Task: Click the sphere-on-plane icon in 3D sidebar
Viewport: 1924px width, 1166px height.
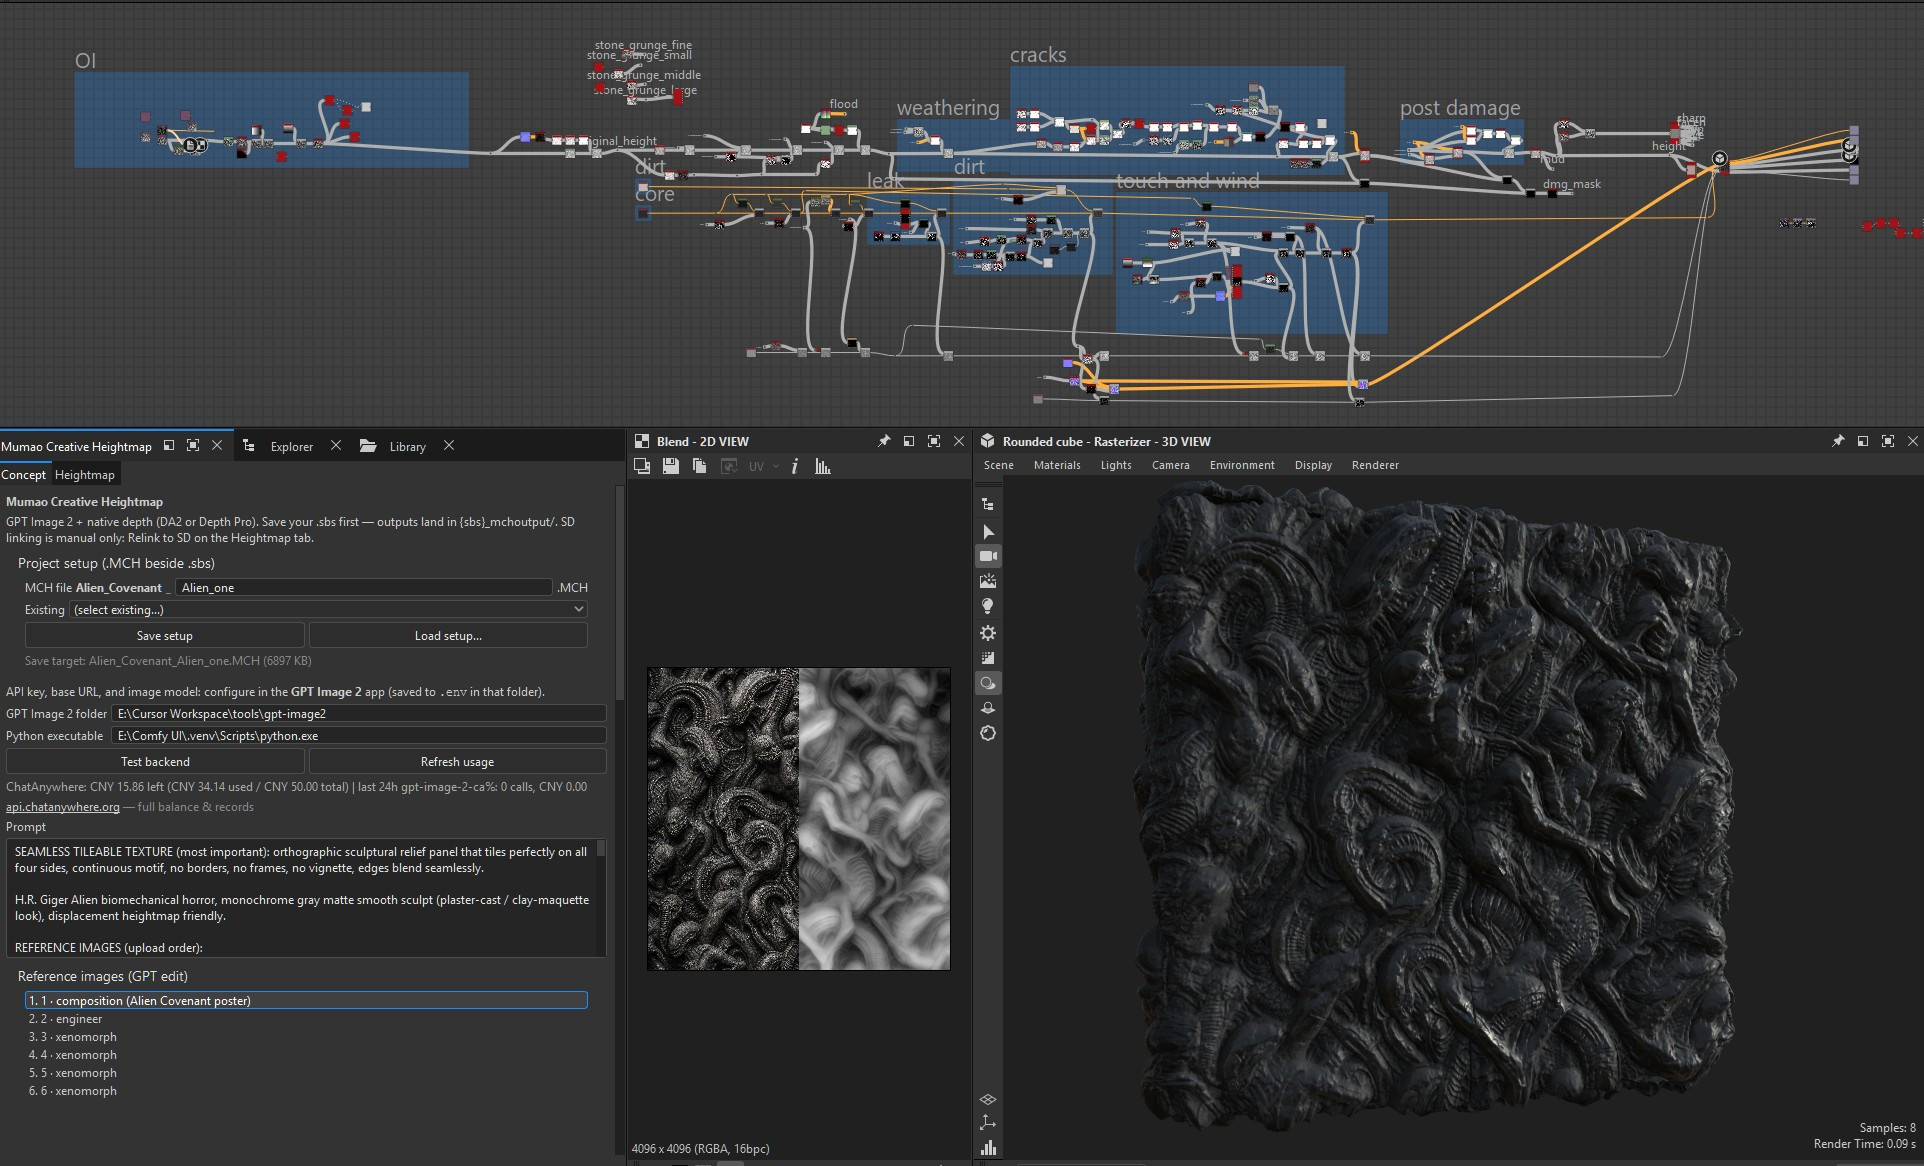Action: [x=988, y=708]
